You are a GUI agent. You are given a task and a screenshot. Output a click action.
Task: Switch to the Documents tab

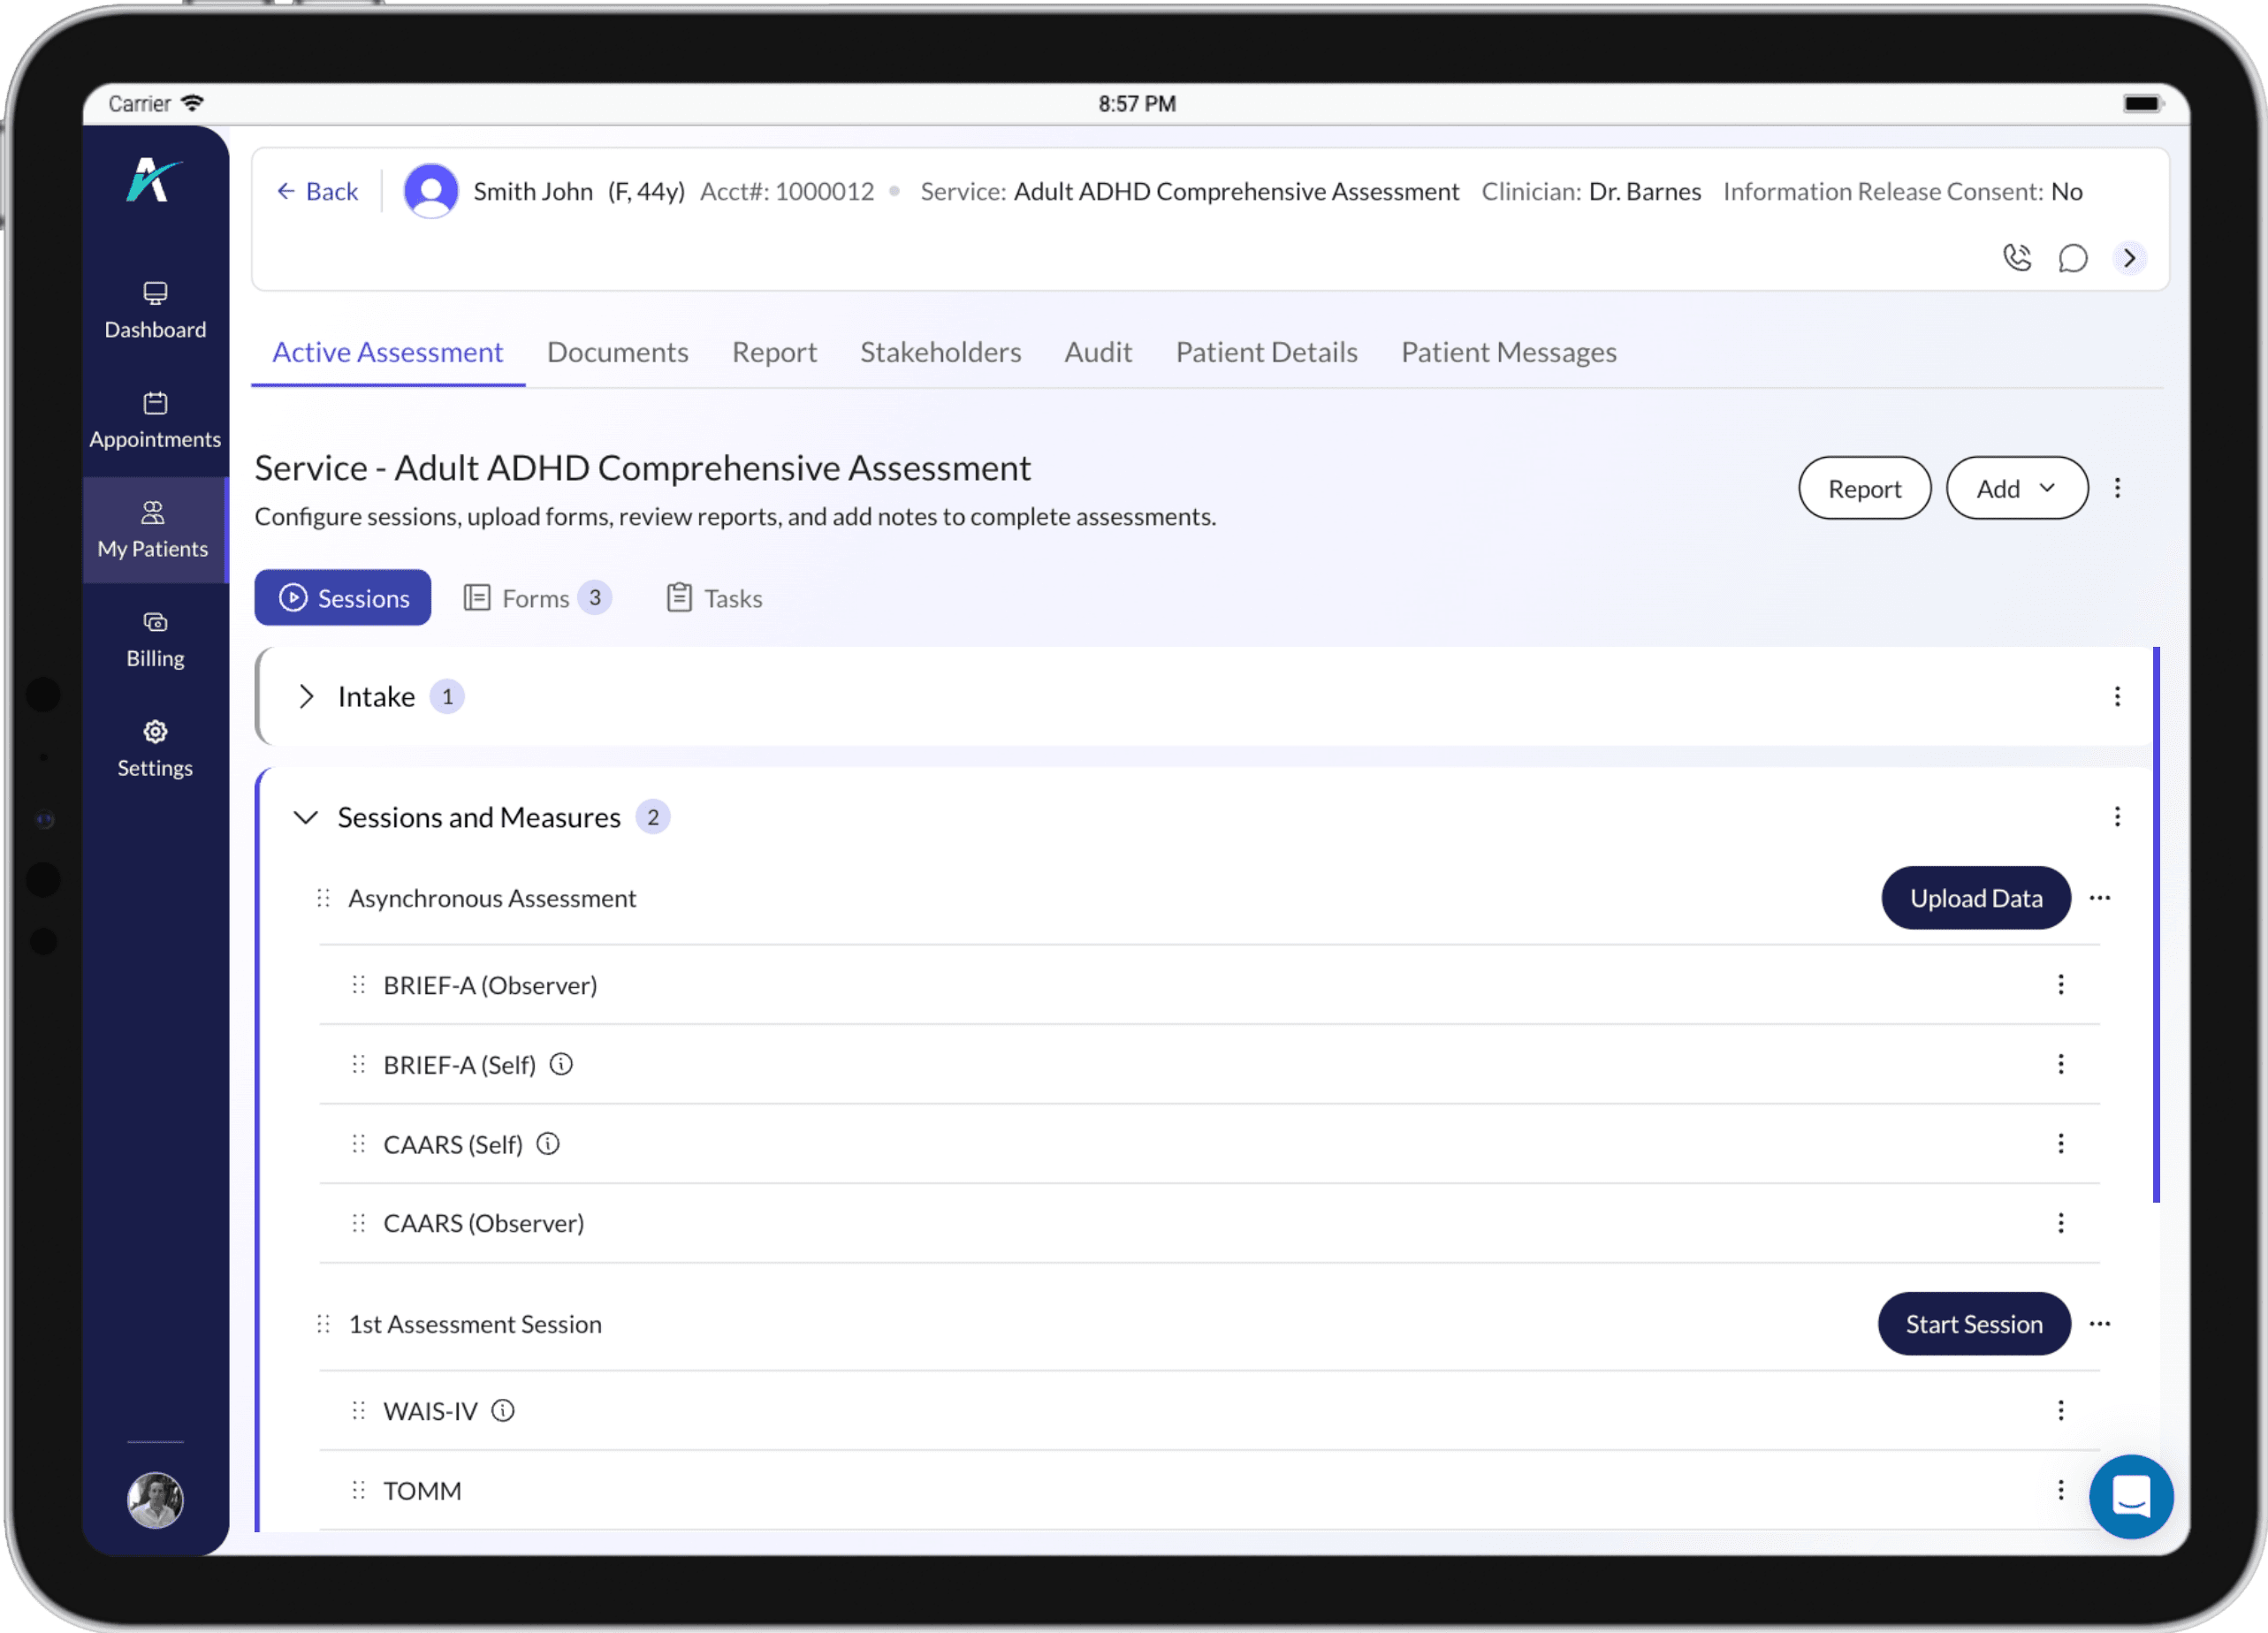pyautogui.click(x=617, y=352)
